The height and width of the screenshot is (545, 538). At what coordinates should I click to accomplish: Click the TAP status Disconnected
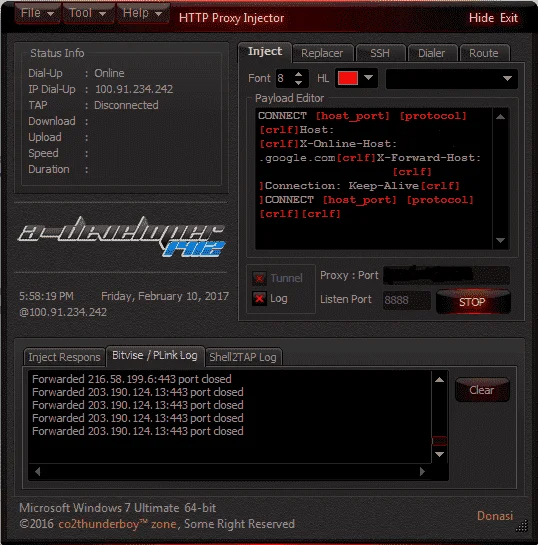(126, 105)
